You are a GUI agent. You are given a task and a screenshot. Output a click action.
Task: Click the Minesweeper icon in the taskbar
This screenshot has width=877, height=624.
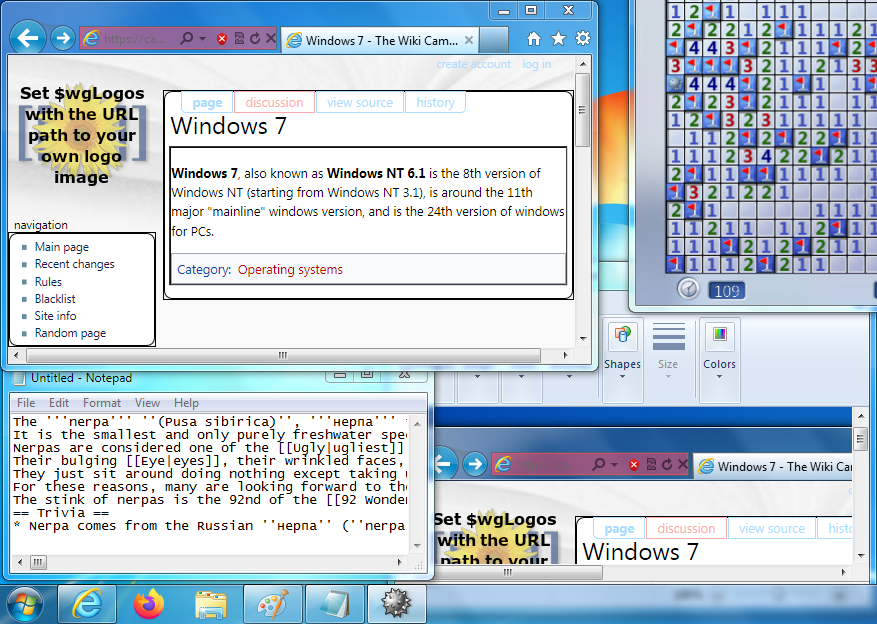pos(396,604)
